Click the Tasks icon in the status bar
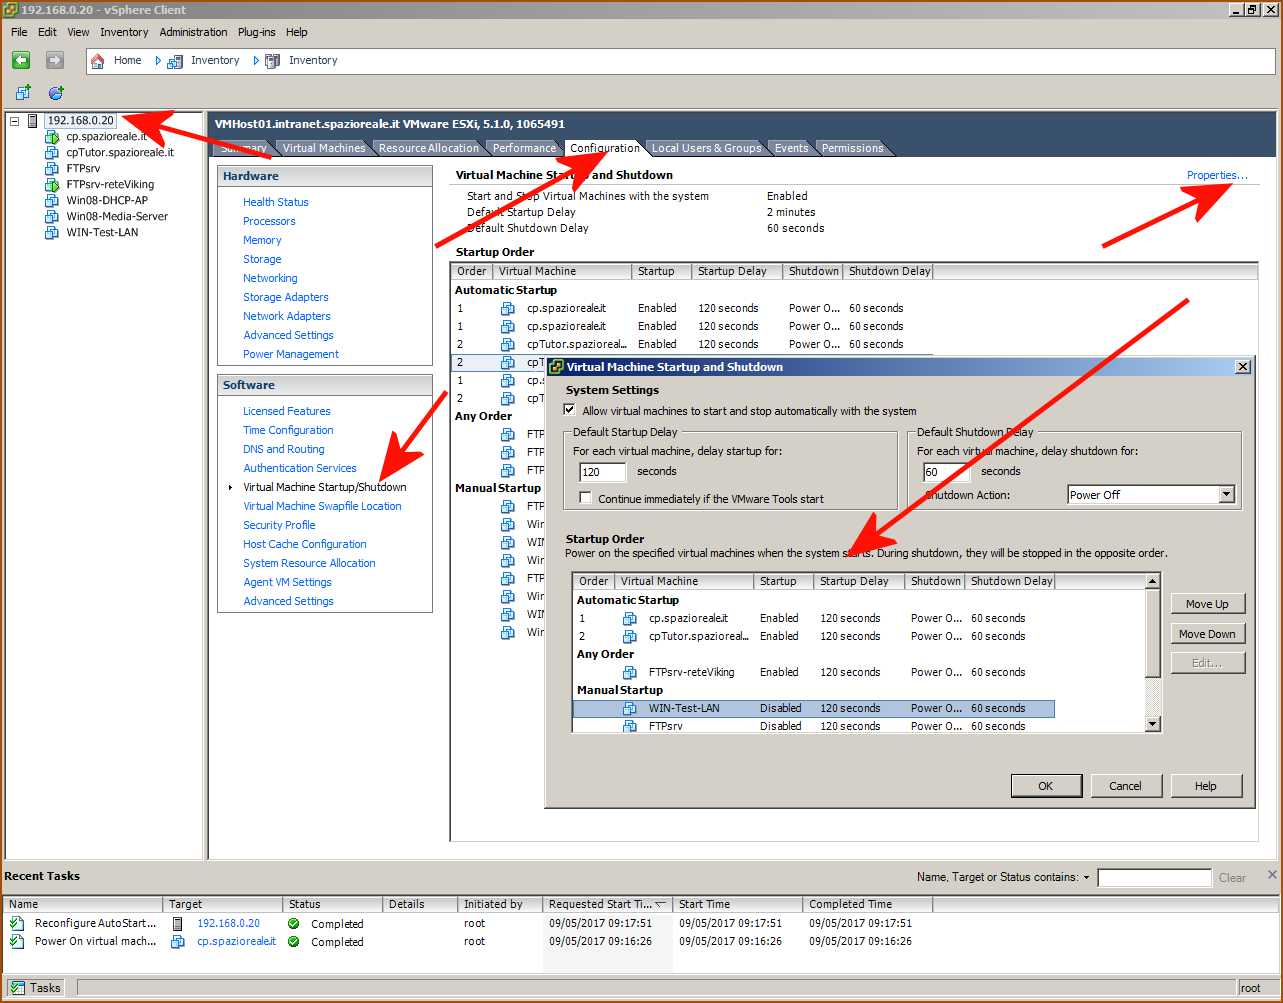 click(x=17, y=988)
